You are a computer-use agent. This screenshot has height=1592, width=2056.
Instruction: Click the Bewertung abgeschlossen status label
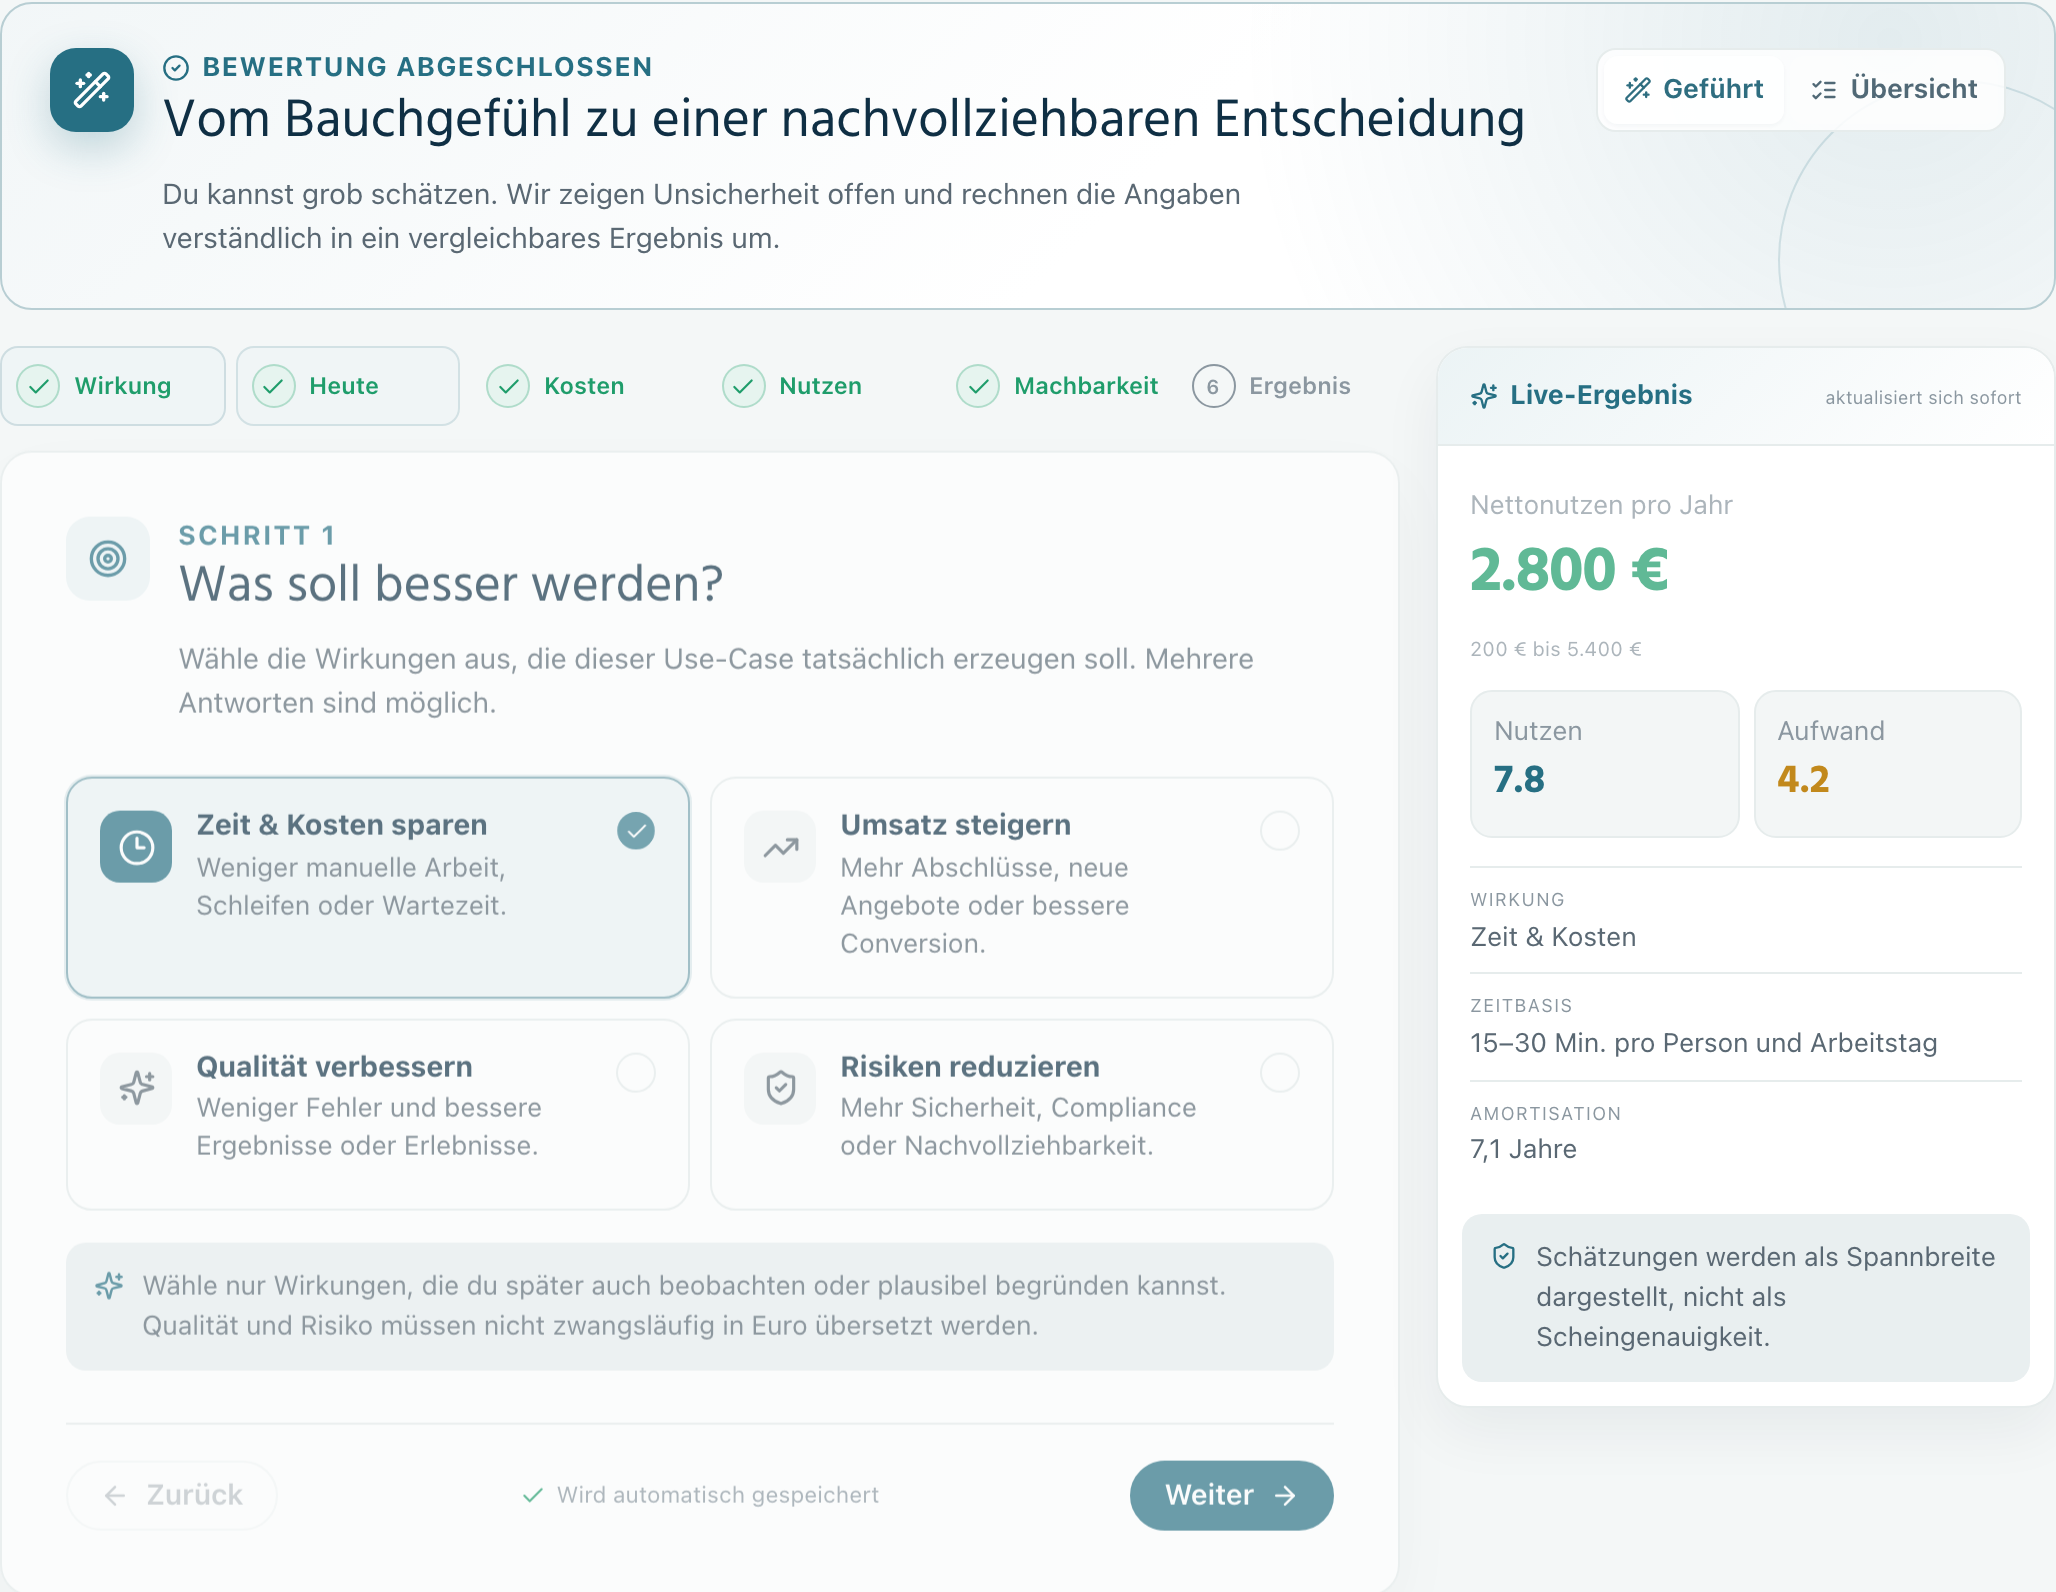coord(427,67)
